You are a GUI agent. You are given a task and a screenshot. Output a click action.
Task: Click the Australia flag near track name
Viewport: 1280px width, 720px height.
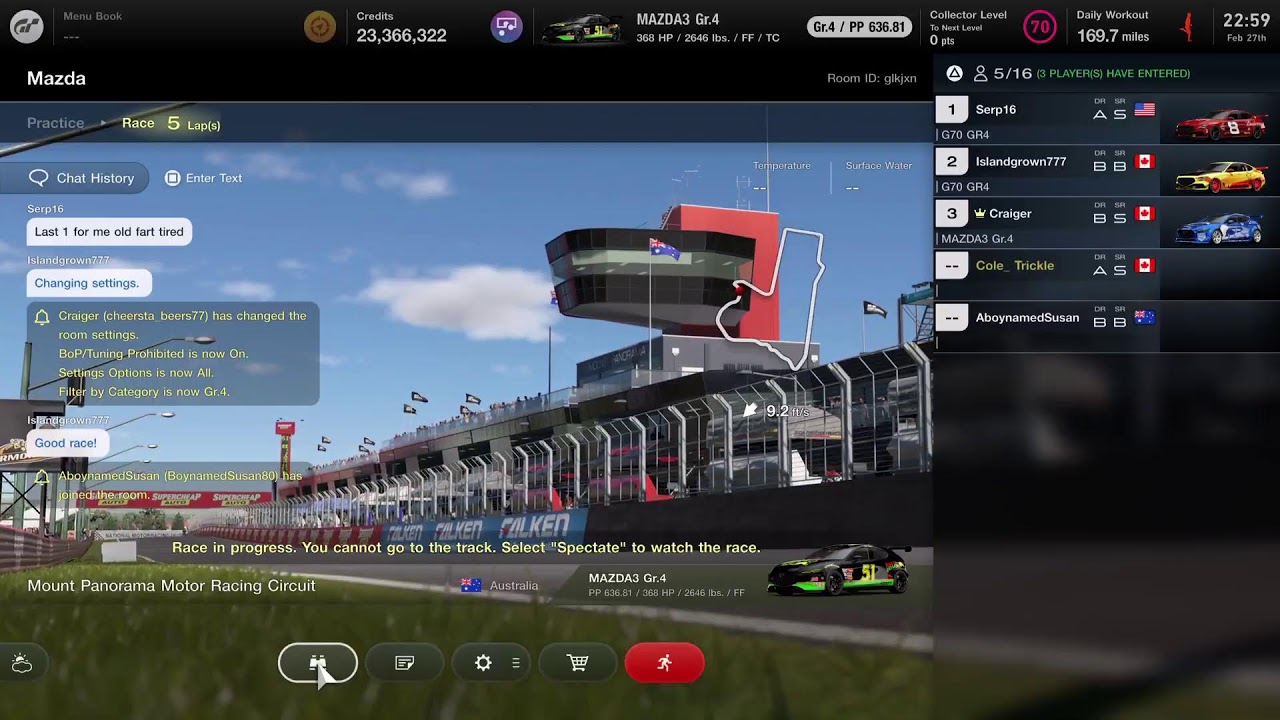tap(471, 585)
